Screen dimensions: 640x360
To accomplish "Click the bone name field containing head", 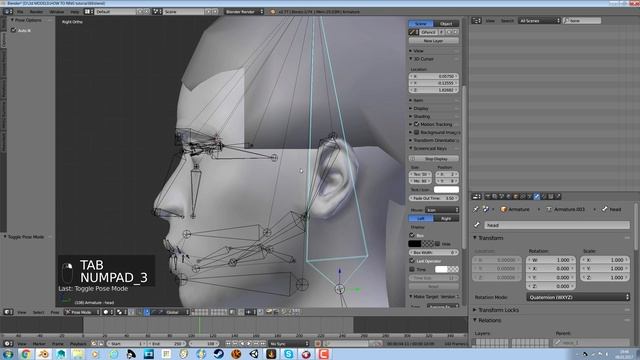I will pyautogui.click(x=557, y=225).
